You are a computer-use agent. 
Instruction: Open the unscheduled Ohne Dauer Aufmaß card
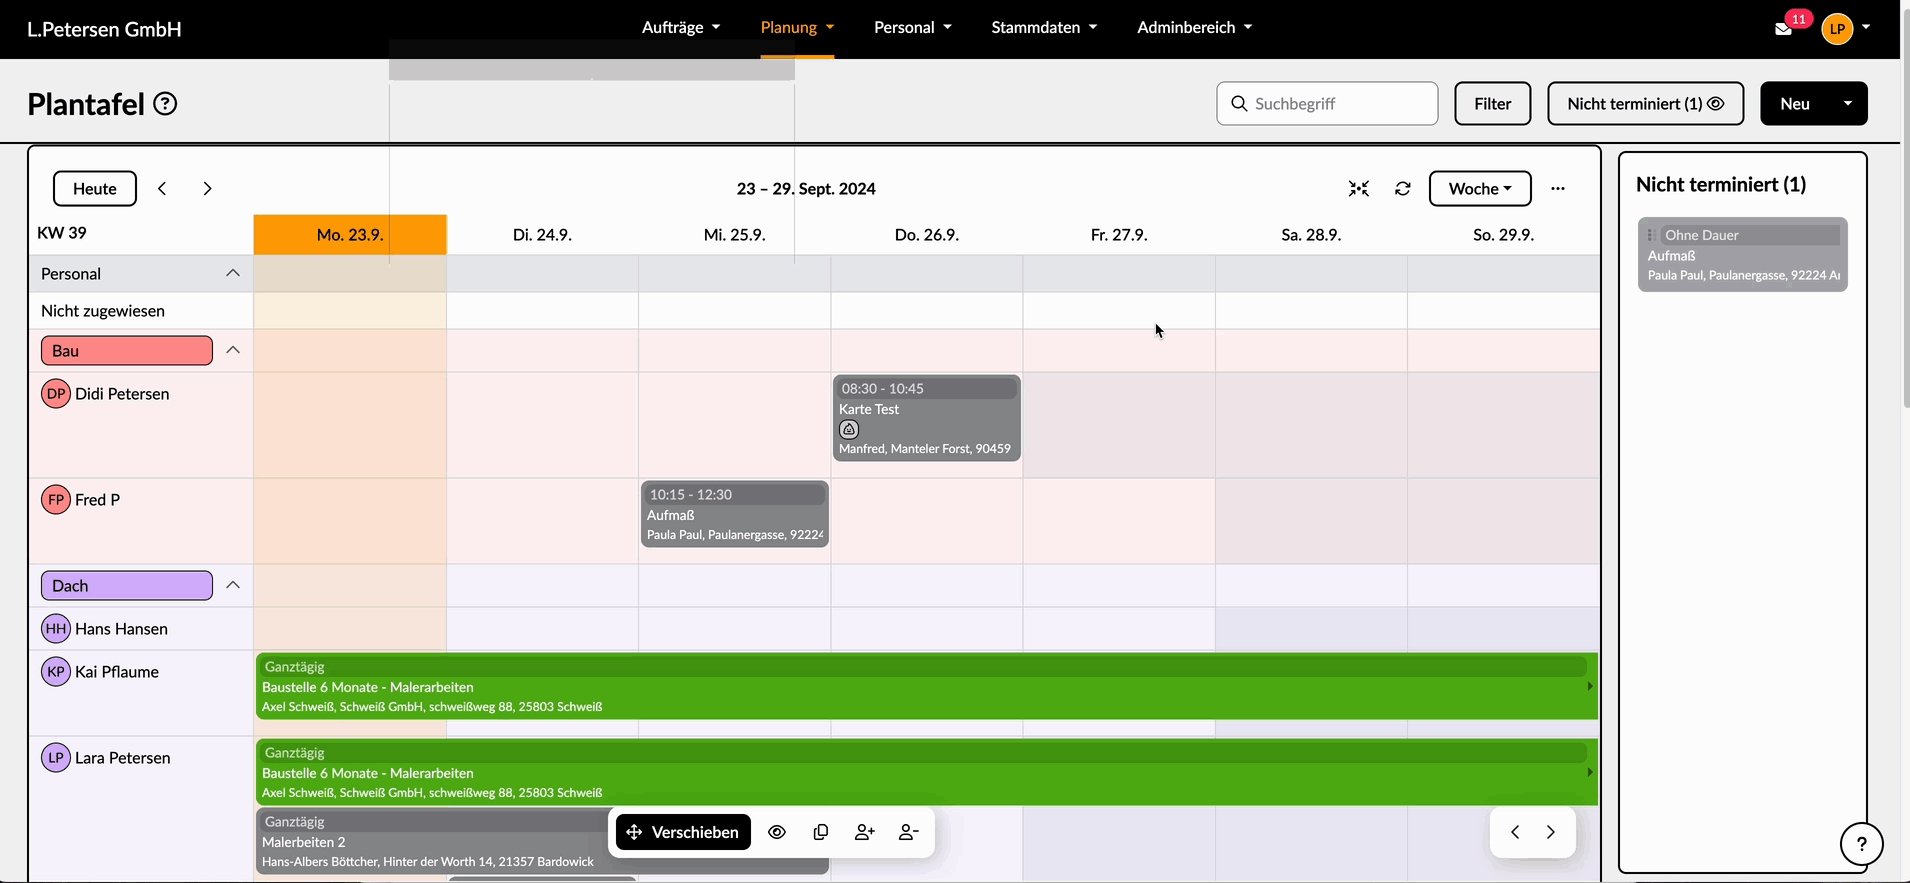(x=1742, y=254)
